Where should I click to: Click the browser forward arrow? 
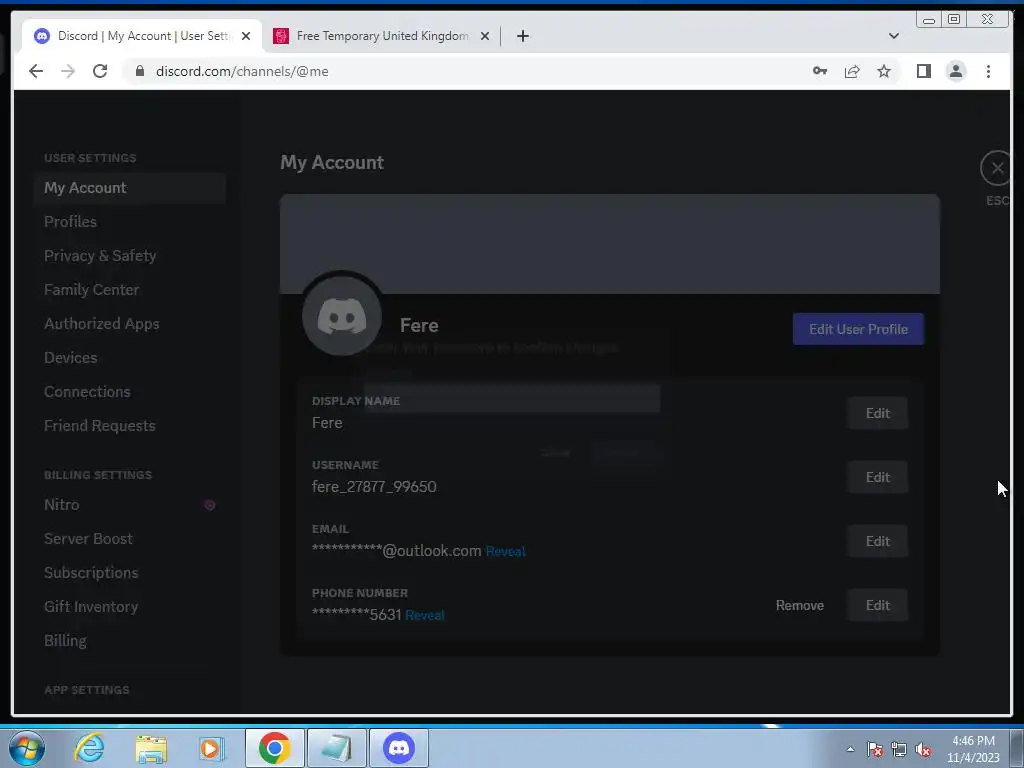point(68,71)
